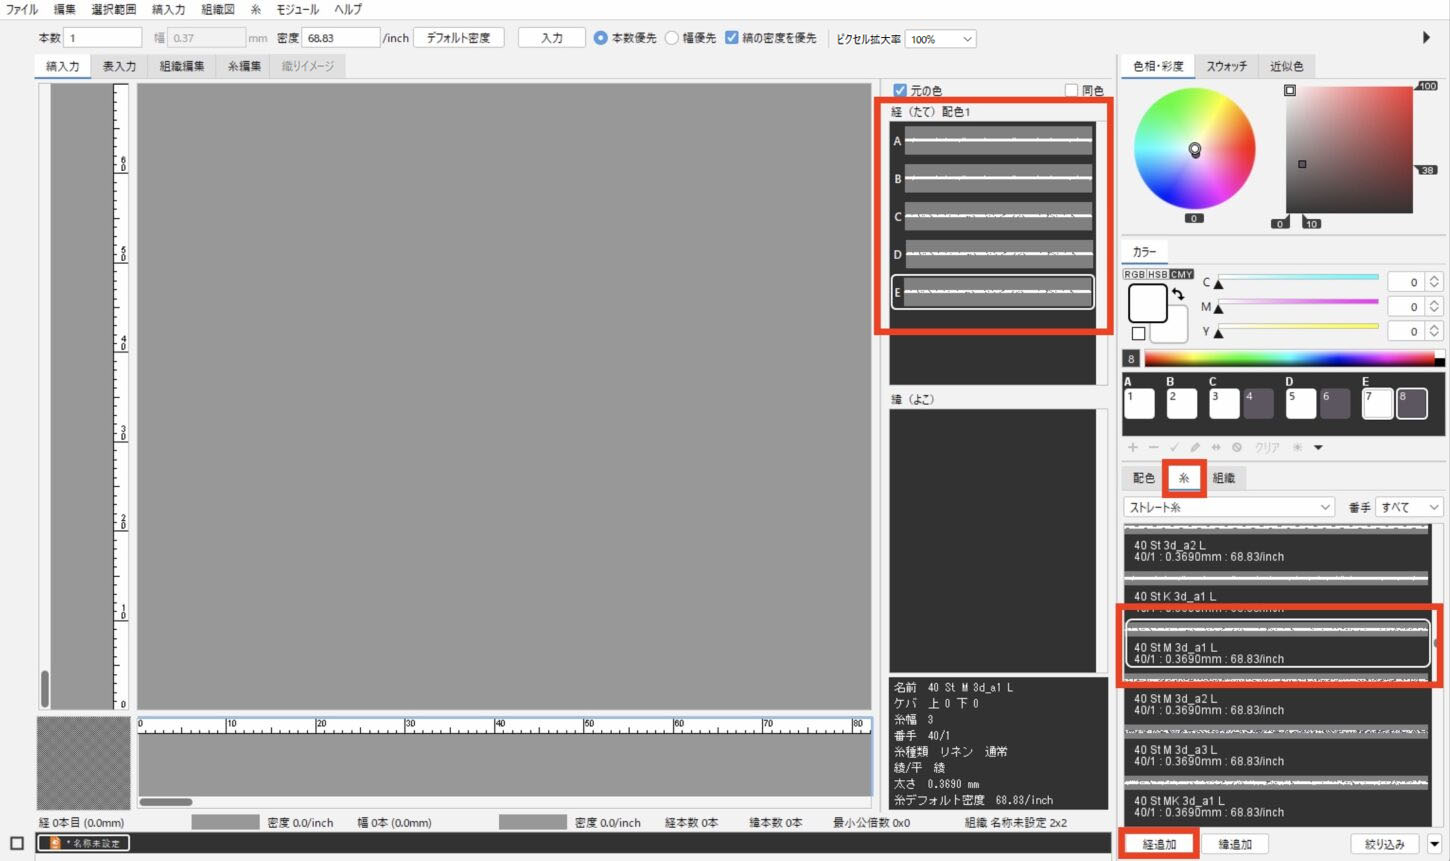Enable the 同色 checkbox

point(1072,91)
